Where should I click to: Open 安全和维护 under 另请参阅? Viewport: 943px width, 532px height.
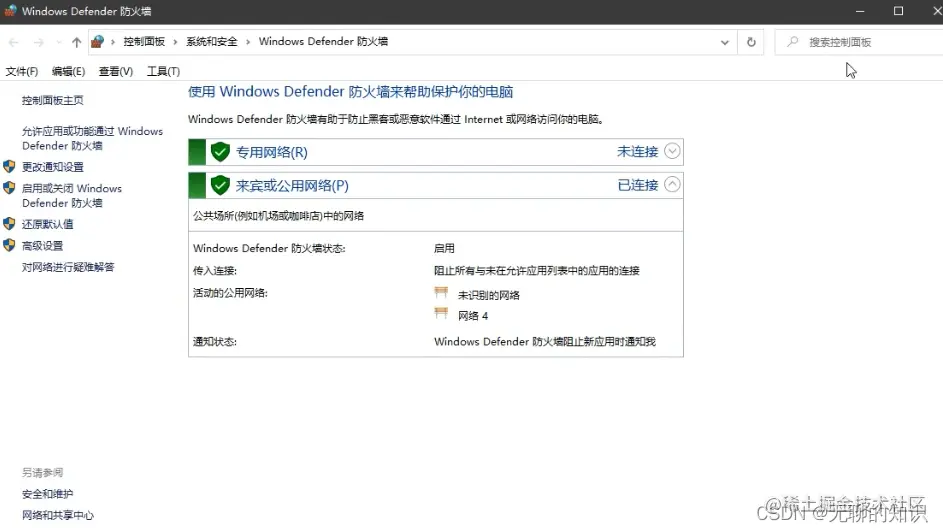coord(48,494)
